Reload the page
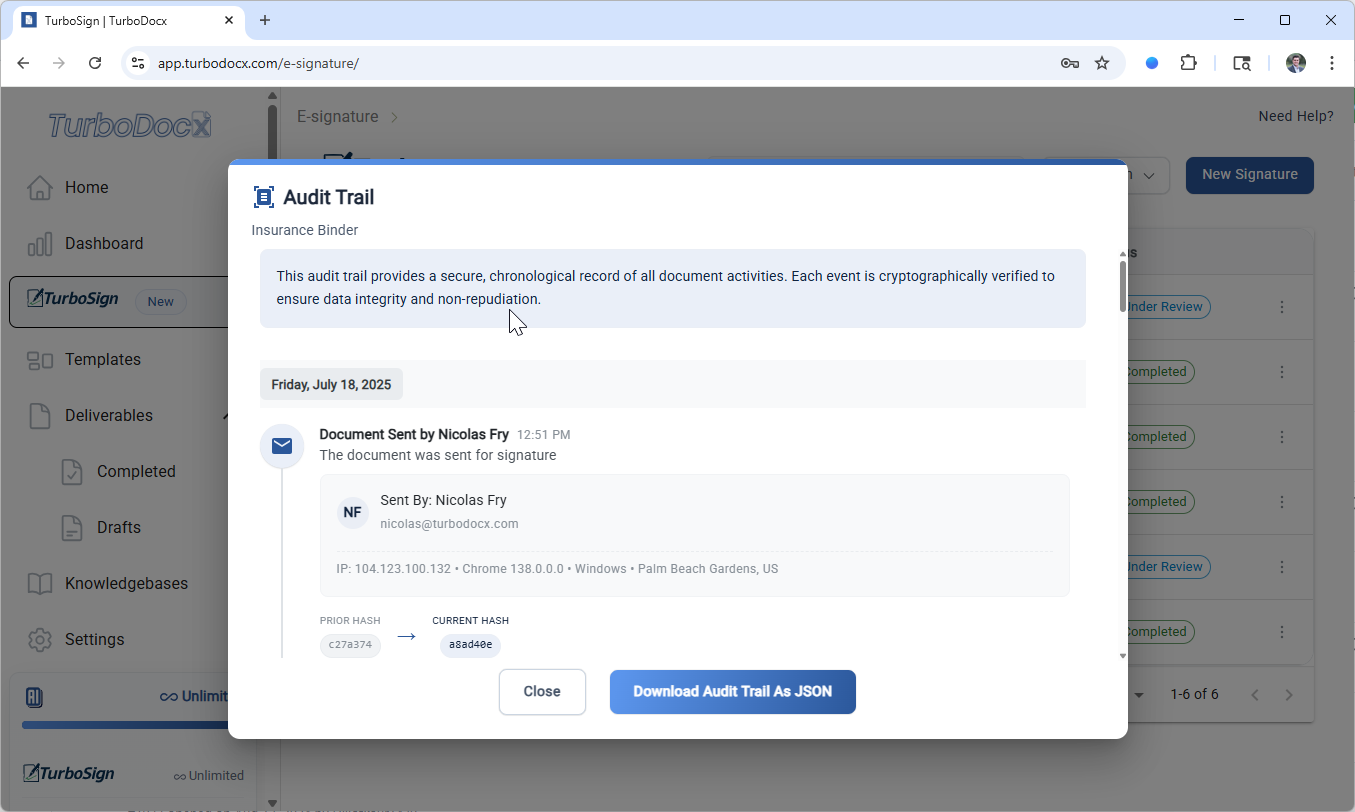Viewport: 1355px width, 812px height. coord(95,63)
